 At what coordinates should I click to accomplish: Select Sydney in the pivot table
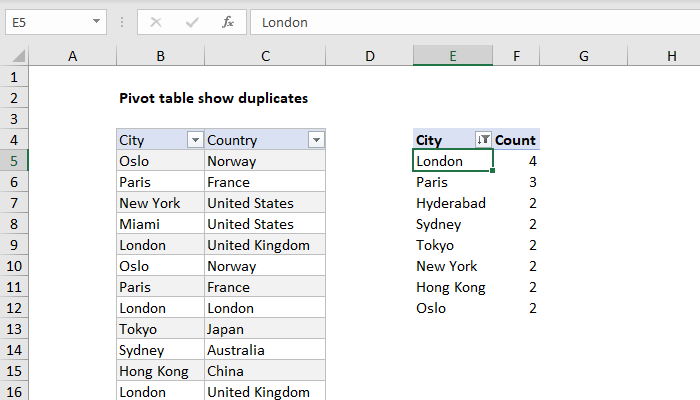coord(453,224)
